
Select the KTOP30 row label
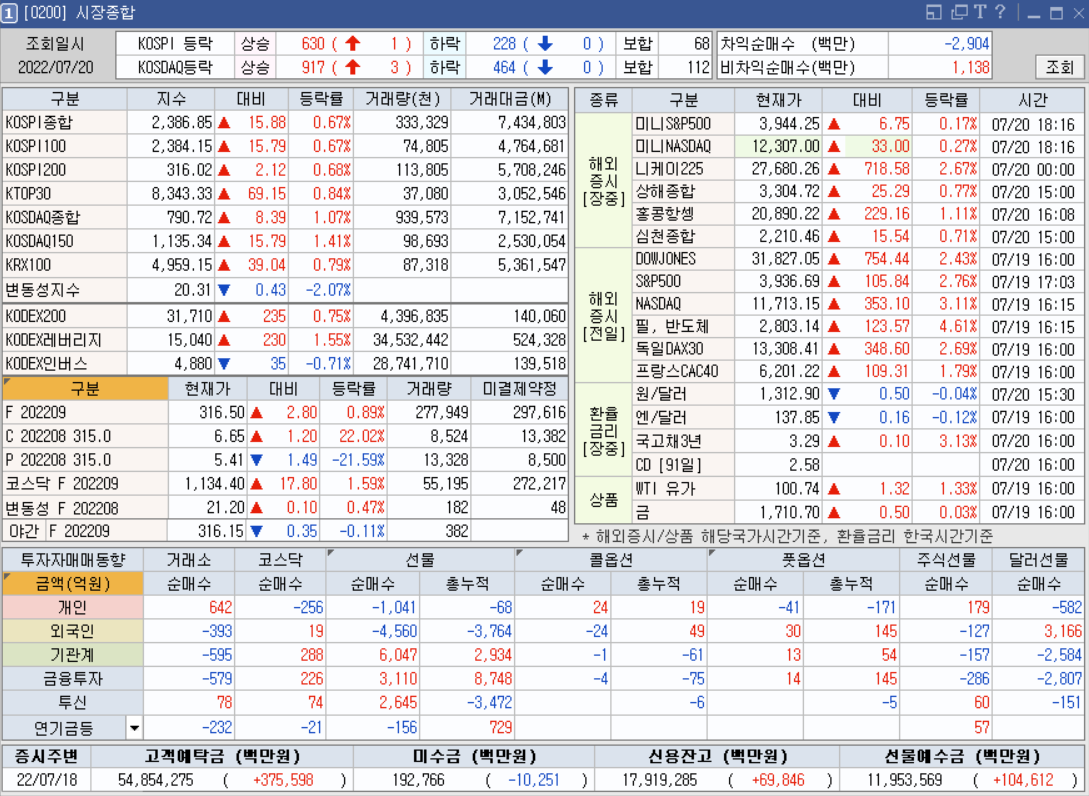[x=65, y=194]
